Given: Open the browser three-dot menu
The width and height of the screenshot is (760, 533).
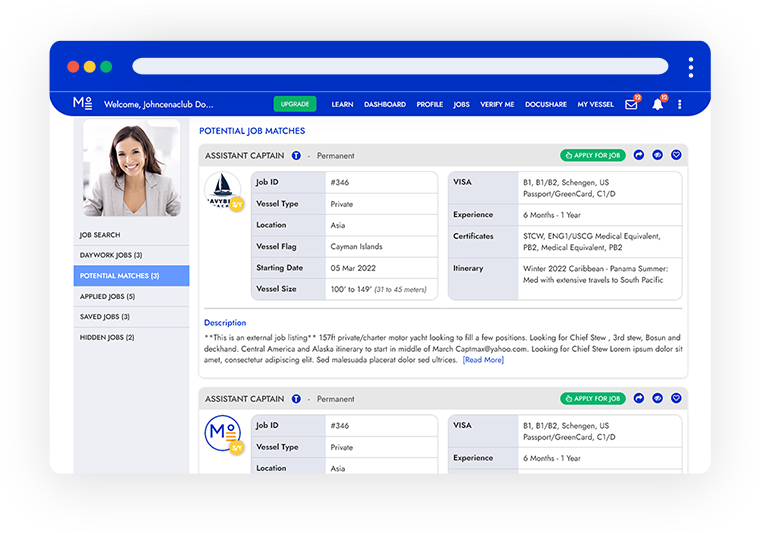Looking at the screenshot, I should [x=691, y=67].
